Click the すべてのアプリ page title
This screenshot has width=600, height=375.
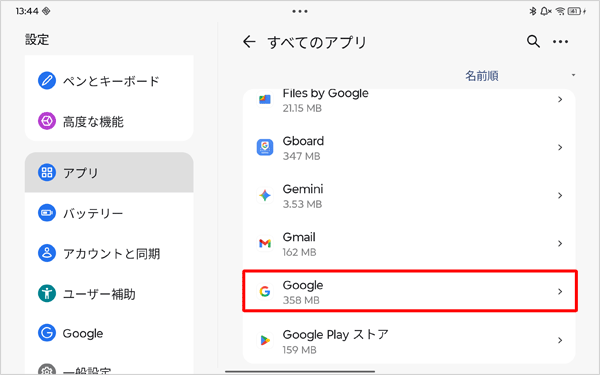(x=317, y=42)
